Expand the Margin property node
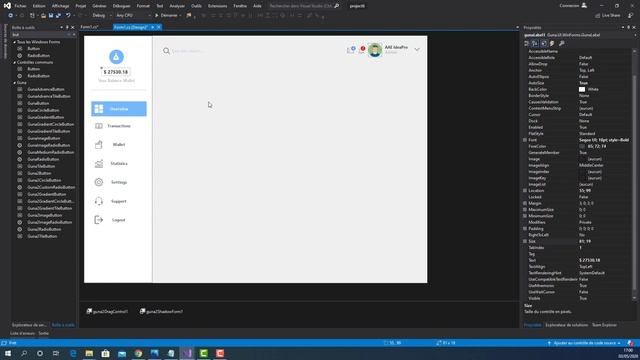This screenshot has width=640, height=360. pos(525,203)
